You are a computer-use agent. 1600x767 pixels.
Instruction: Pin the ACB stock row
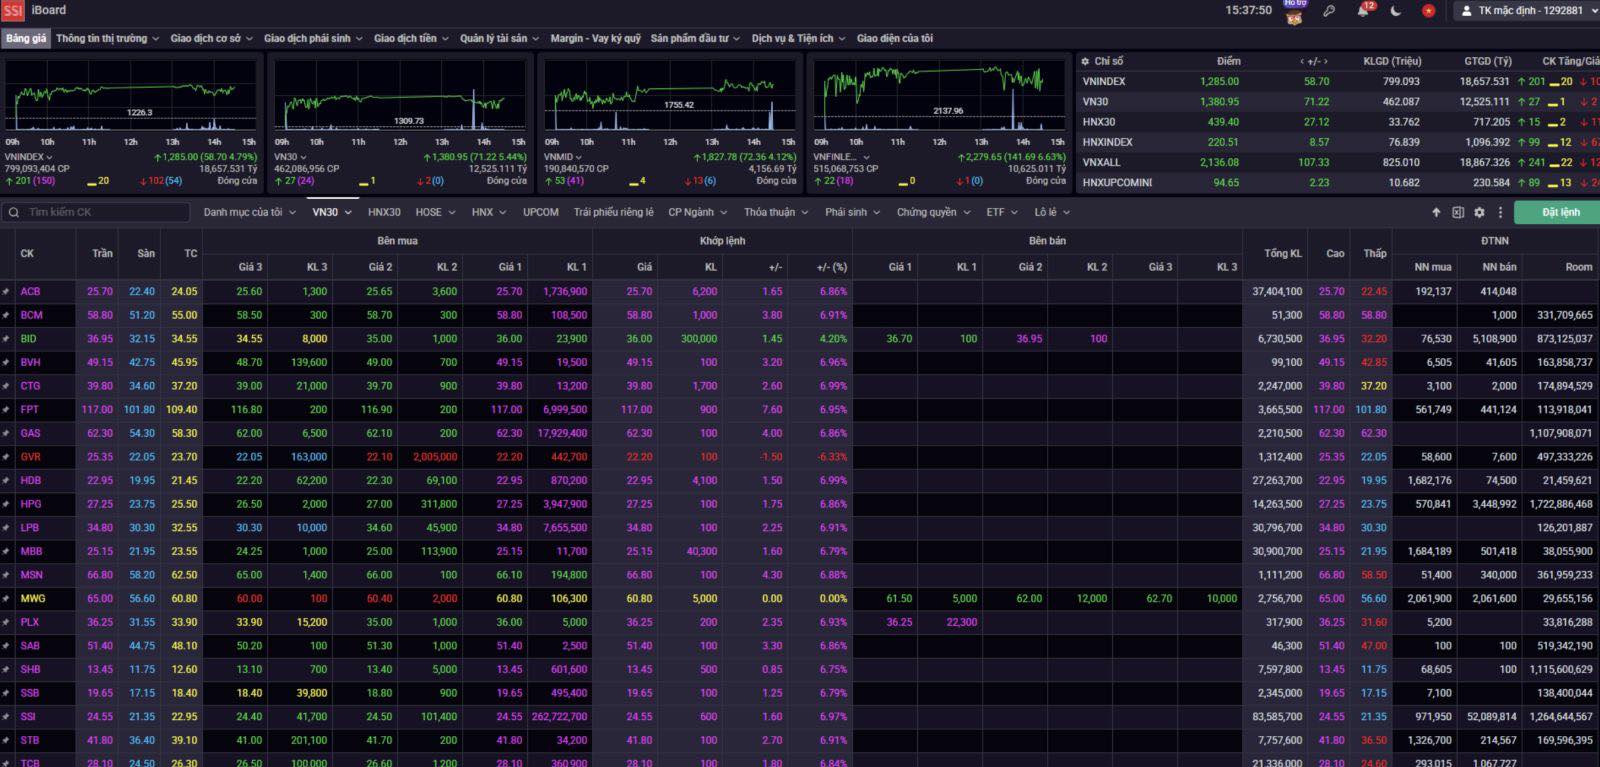[x=6, y=292]
